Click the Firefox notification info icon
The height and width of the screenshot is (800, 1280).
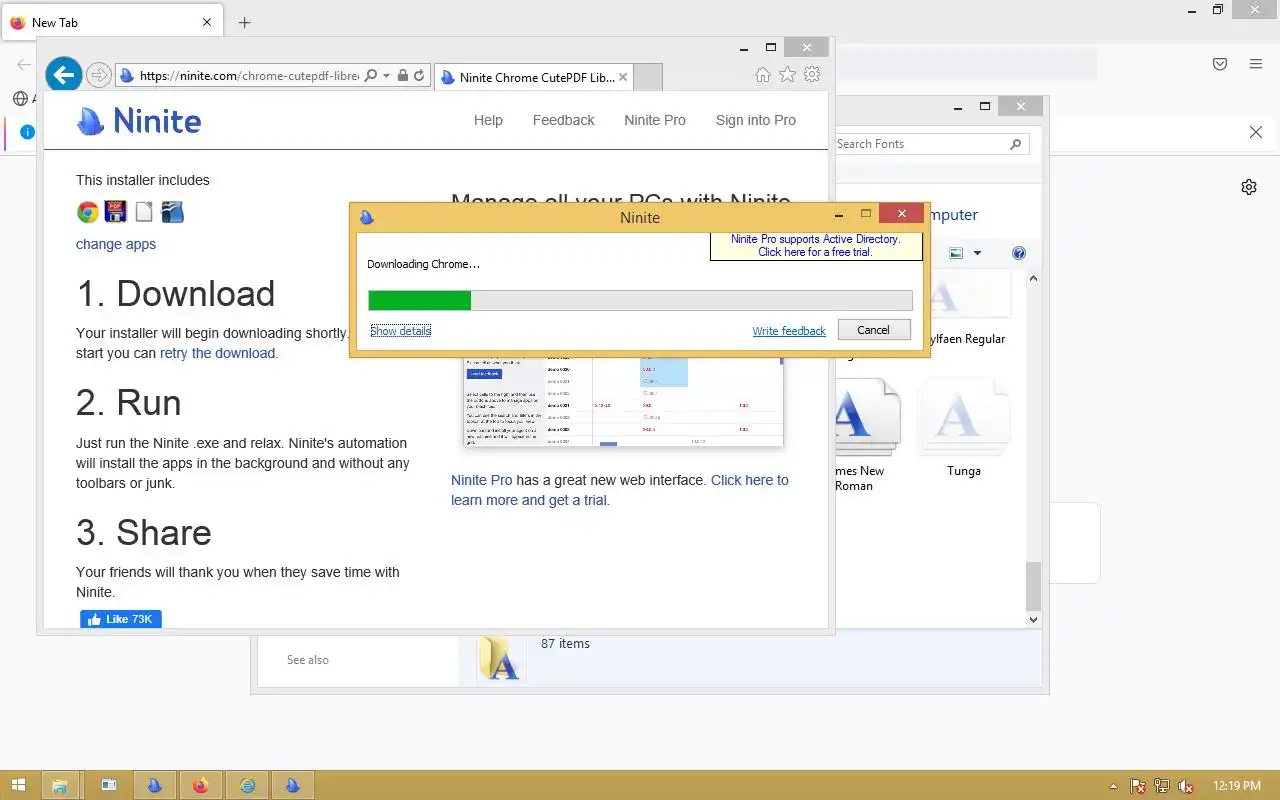tap(27, 131)
